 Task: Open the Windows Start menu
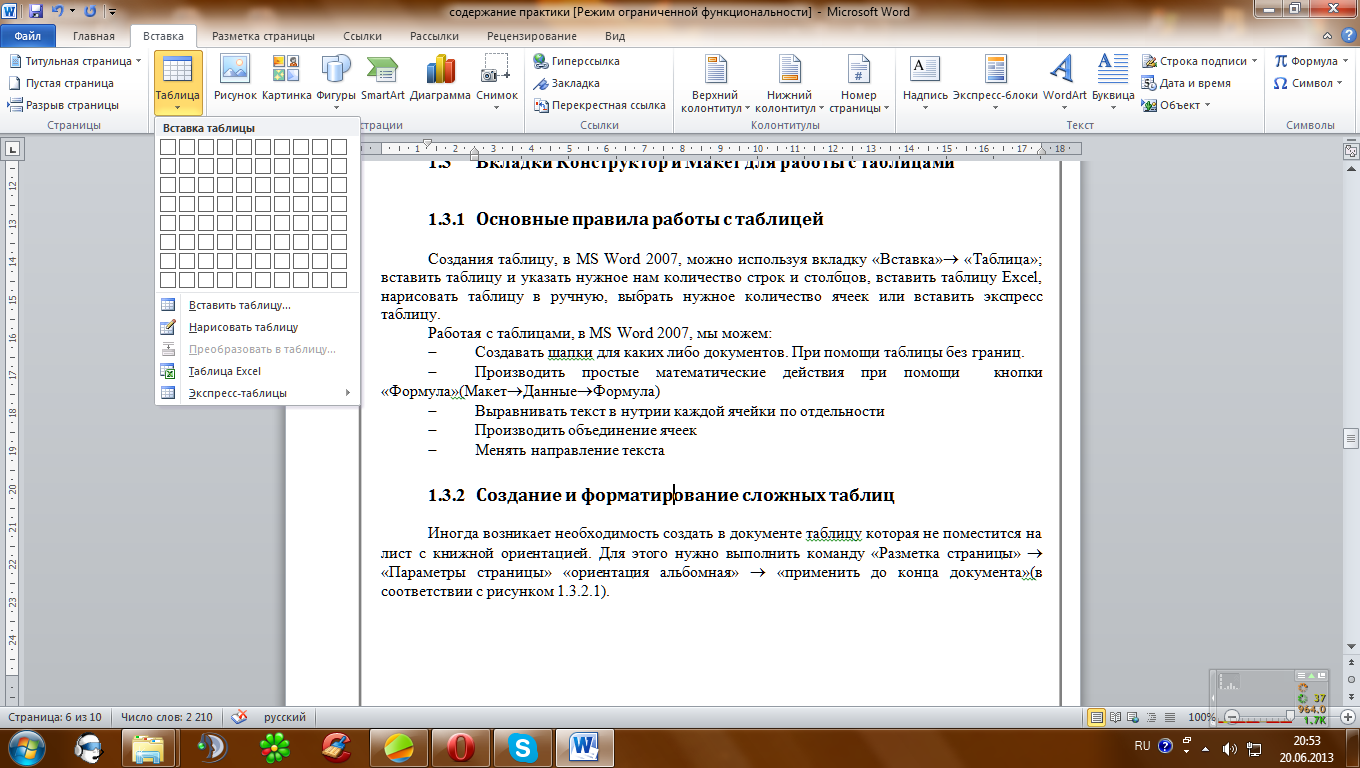[x=28, y=746]
